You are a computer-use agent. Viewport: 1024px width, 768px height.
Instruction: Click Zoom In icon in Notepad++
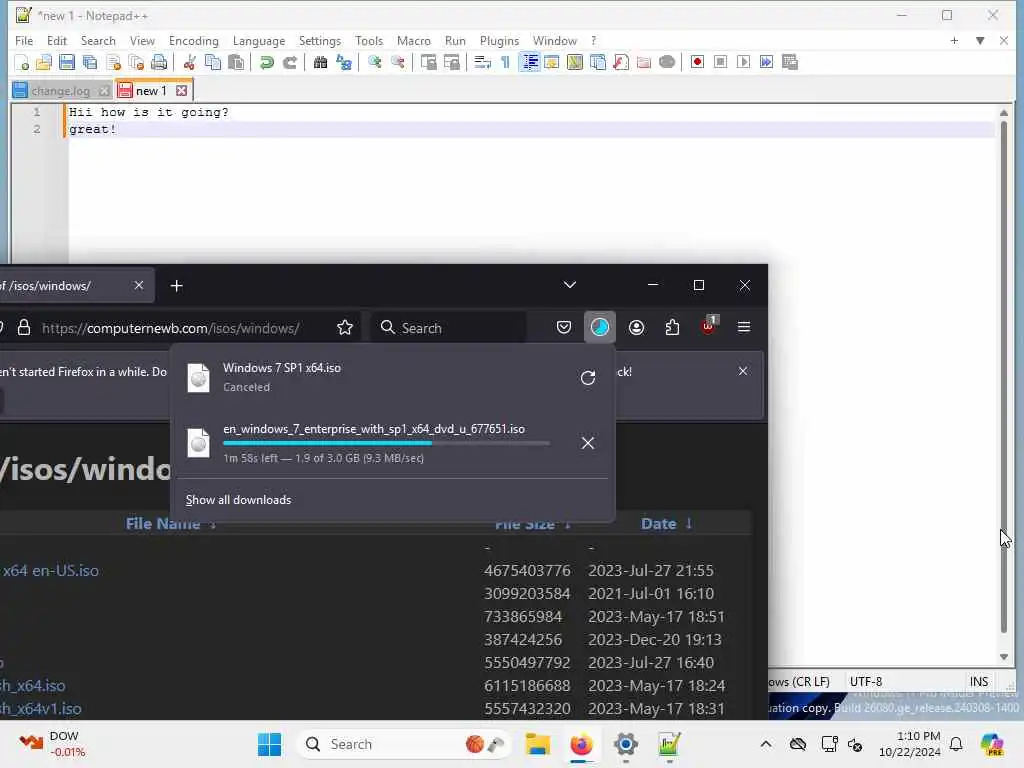[375, 62]
